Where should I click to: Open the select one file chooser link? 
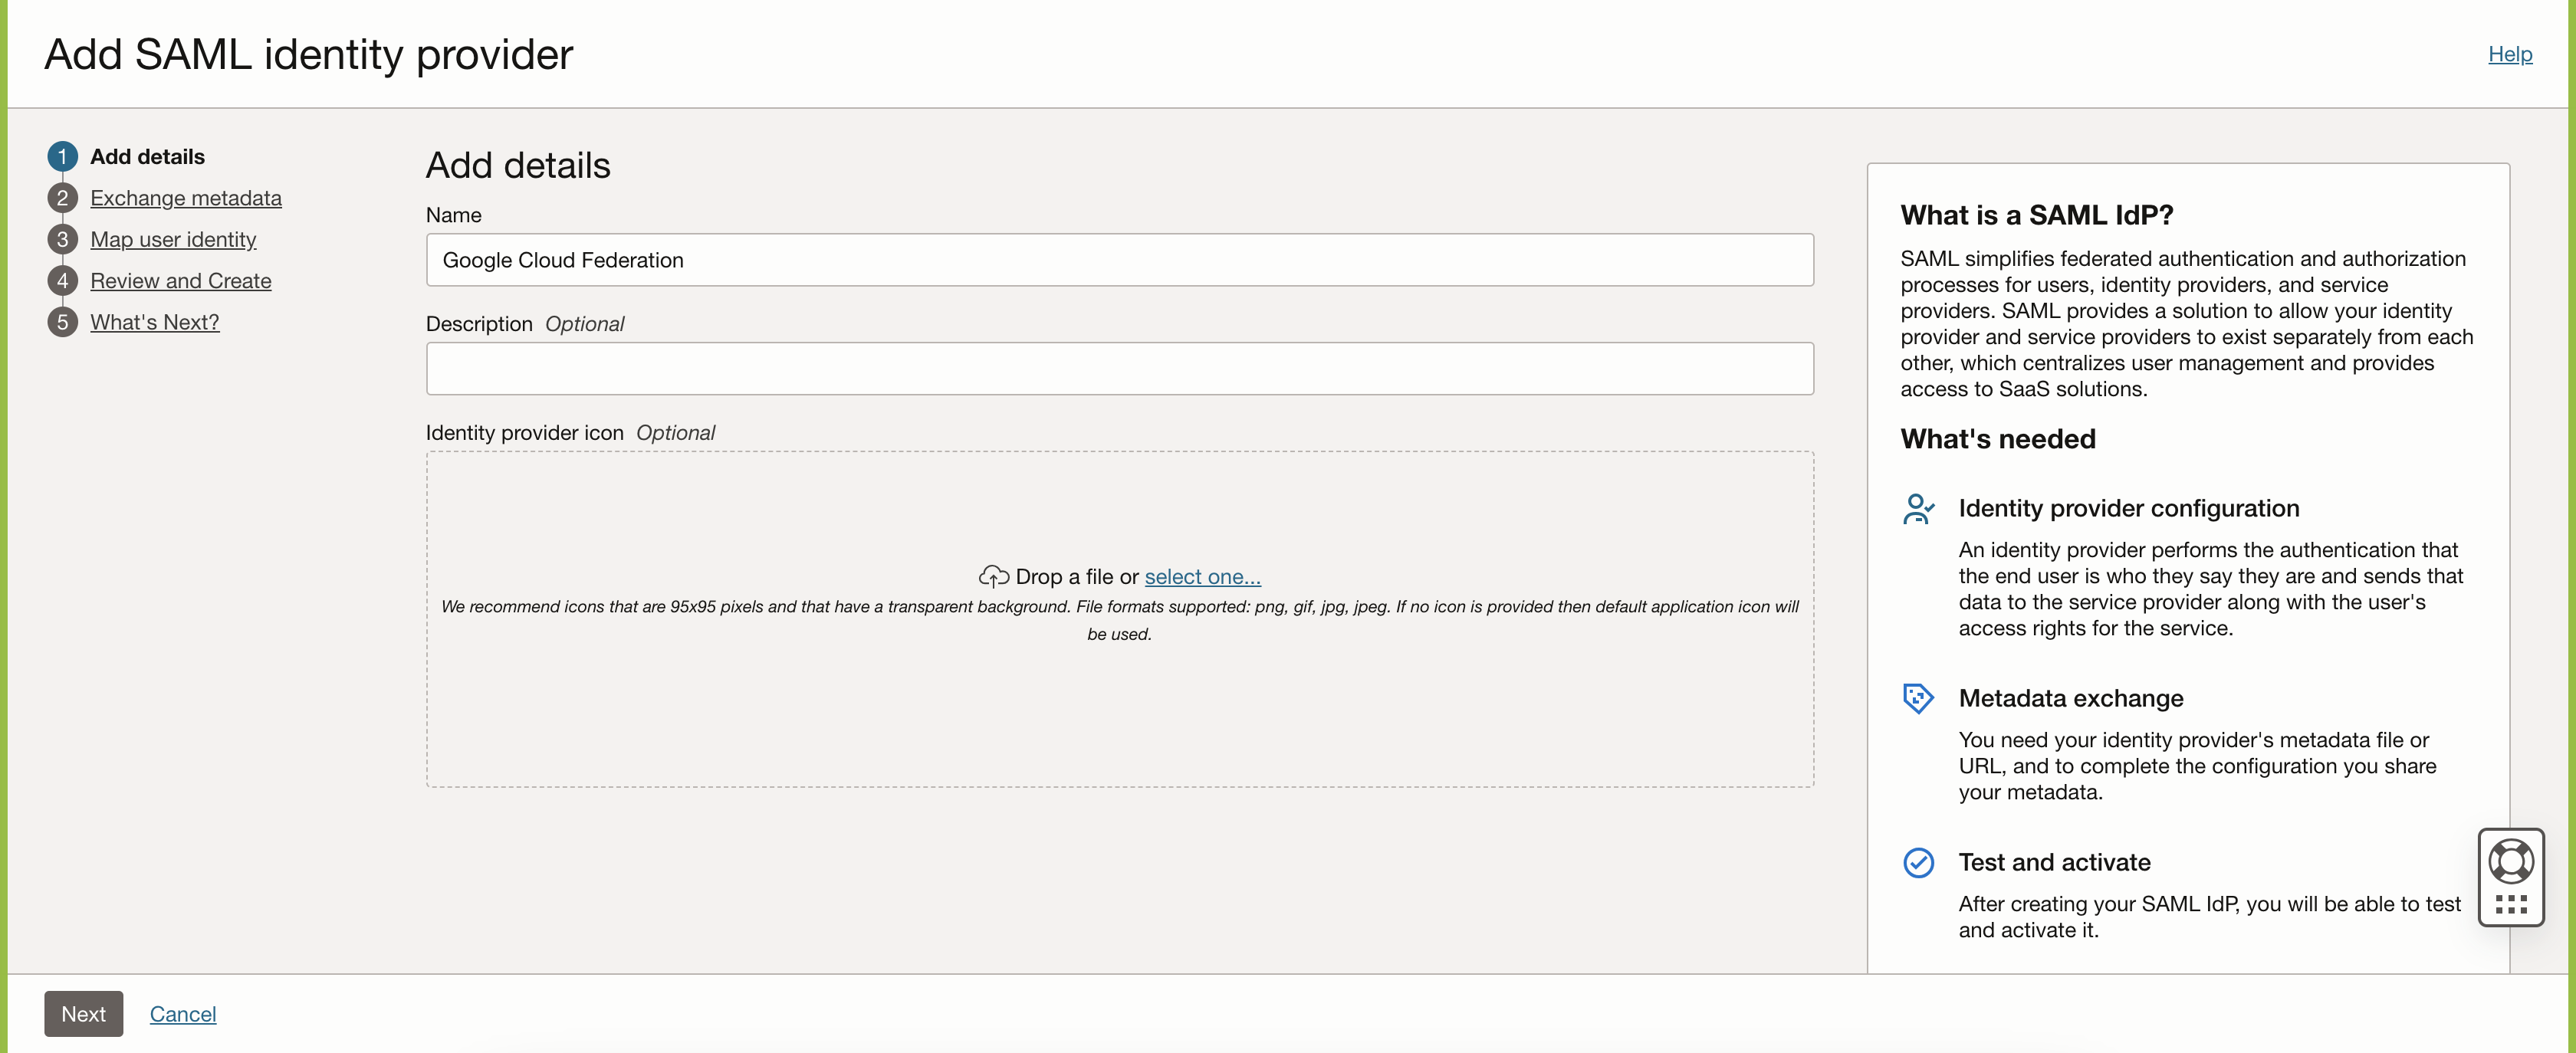(1201, 577)
